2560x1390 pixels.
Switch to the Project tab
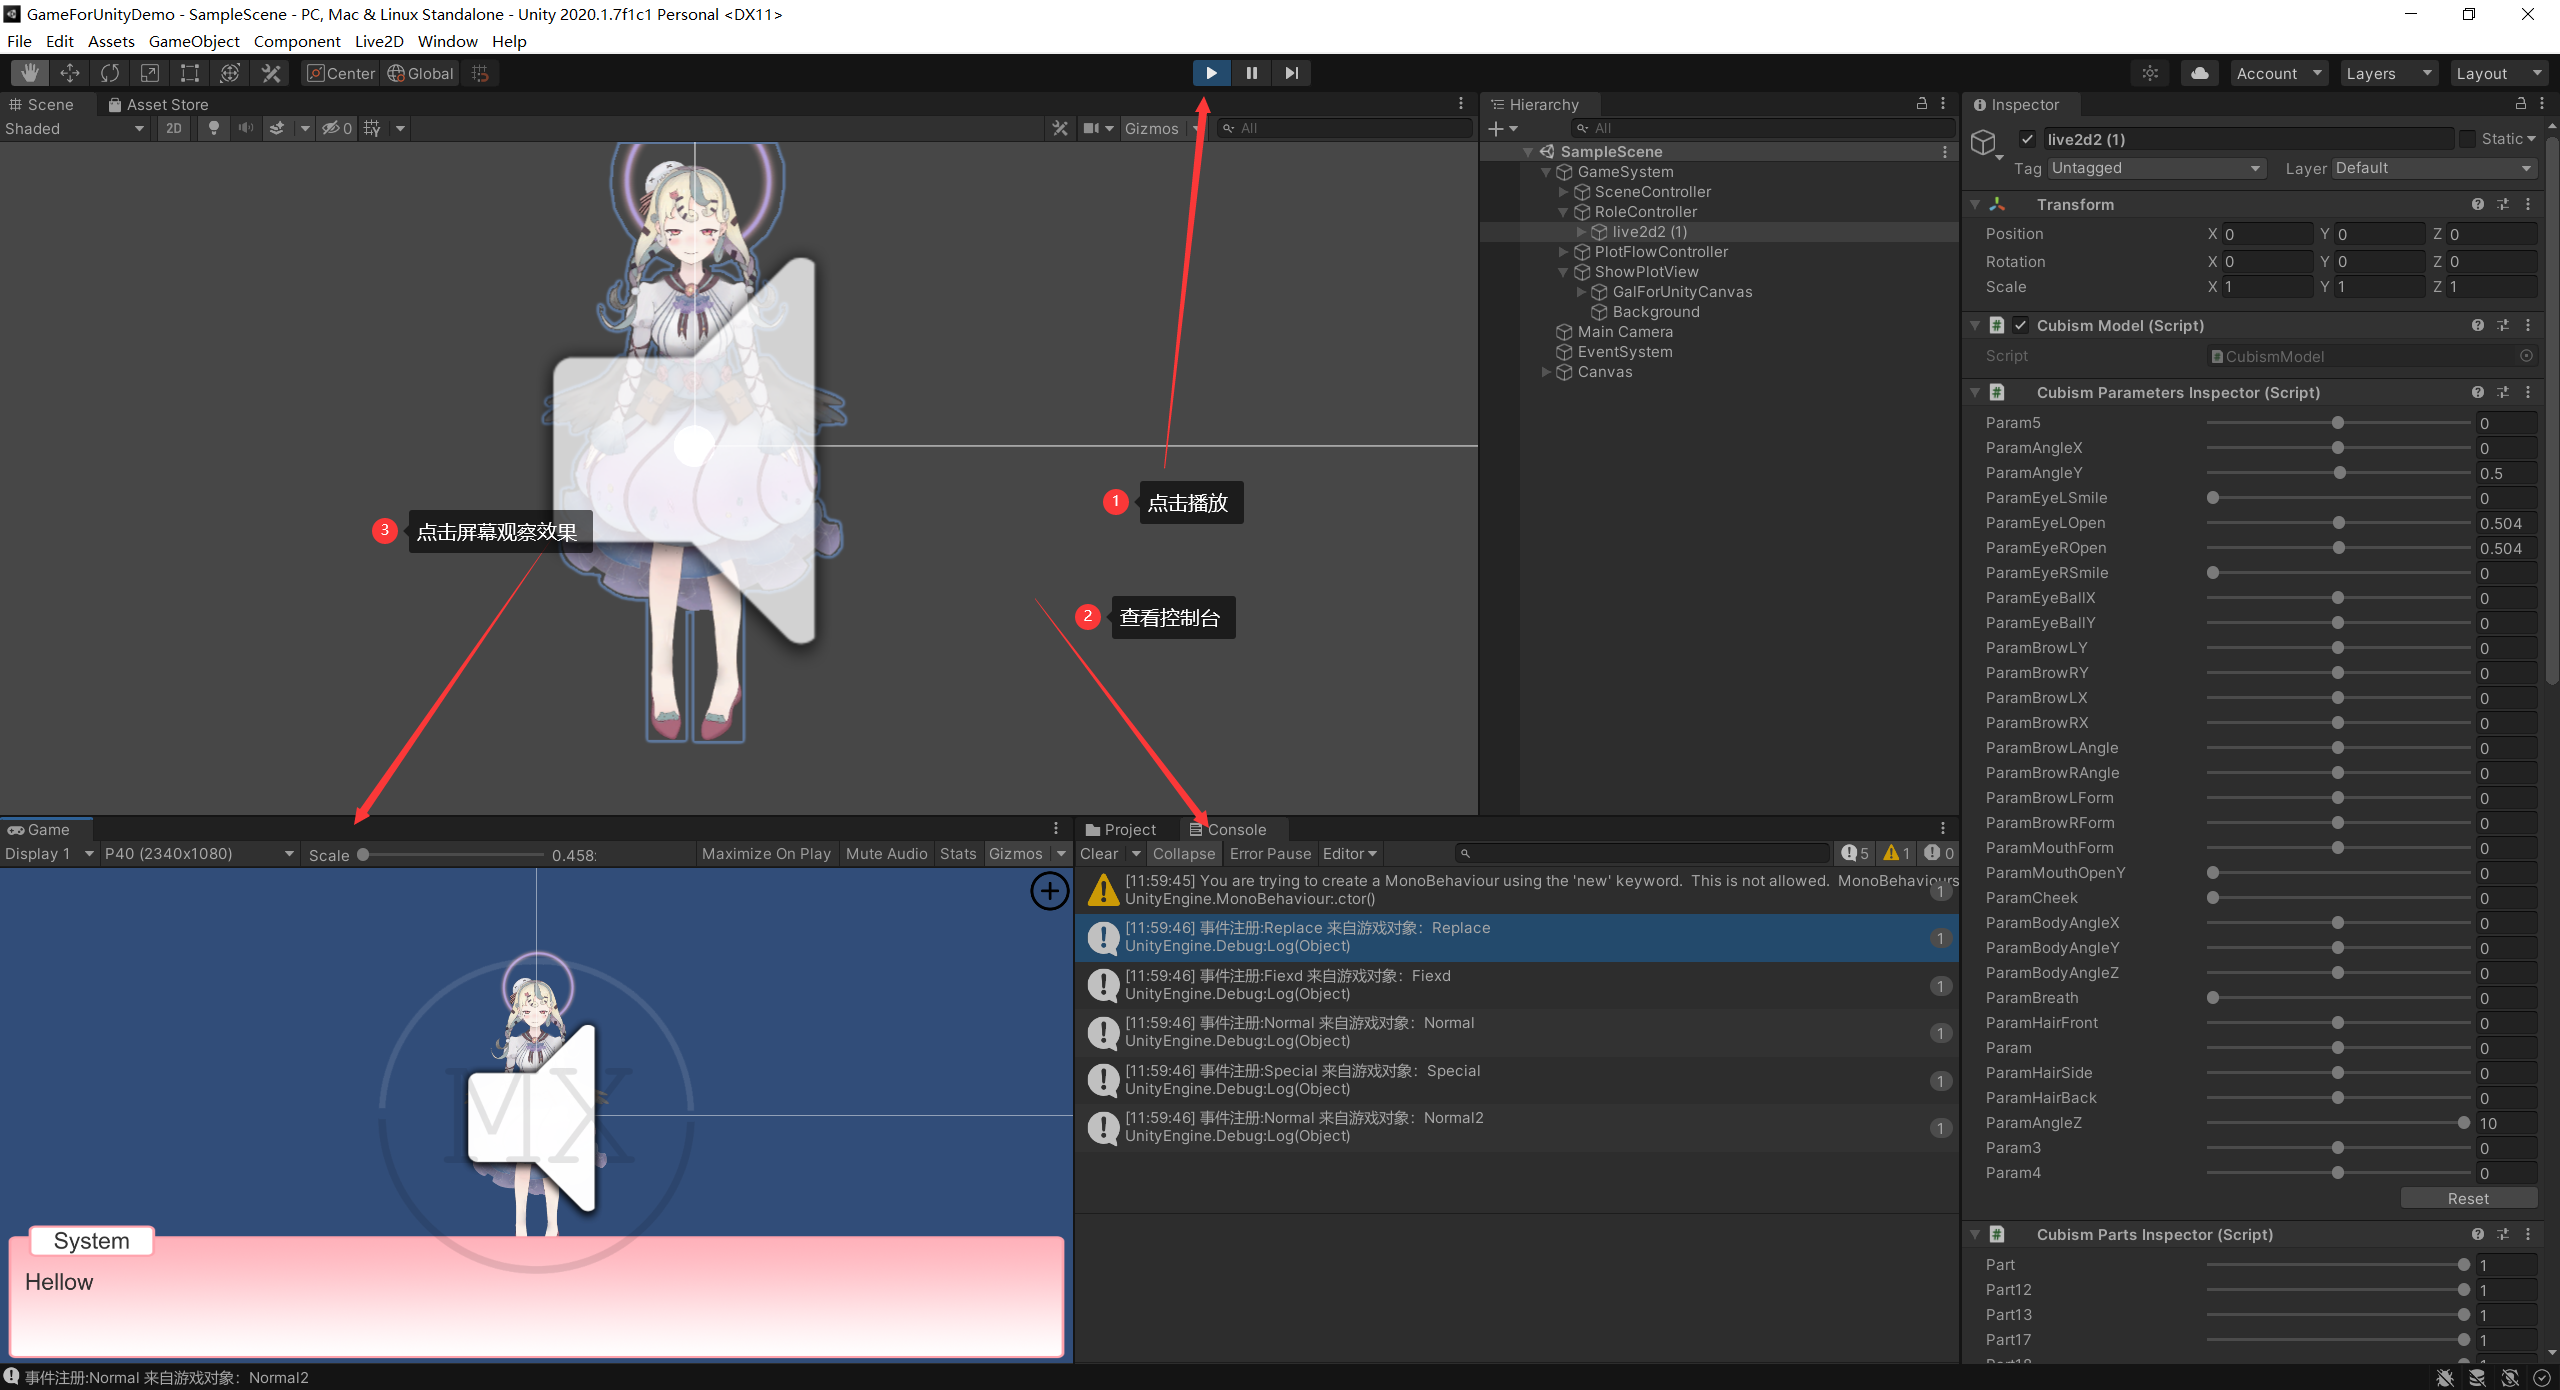[x=1121, y=829]
